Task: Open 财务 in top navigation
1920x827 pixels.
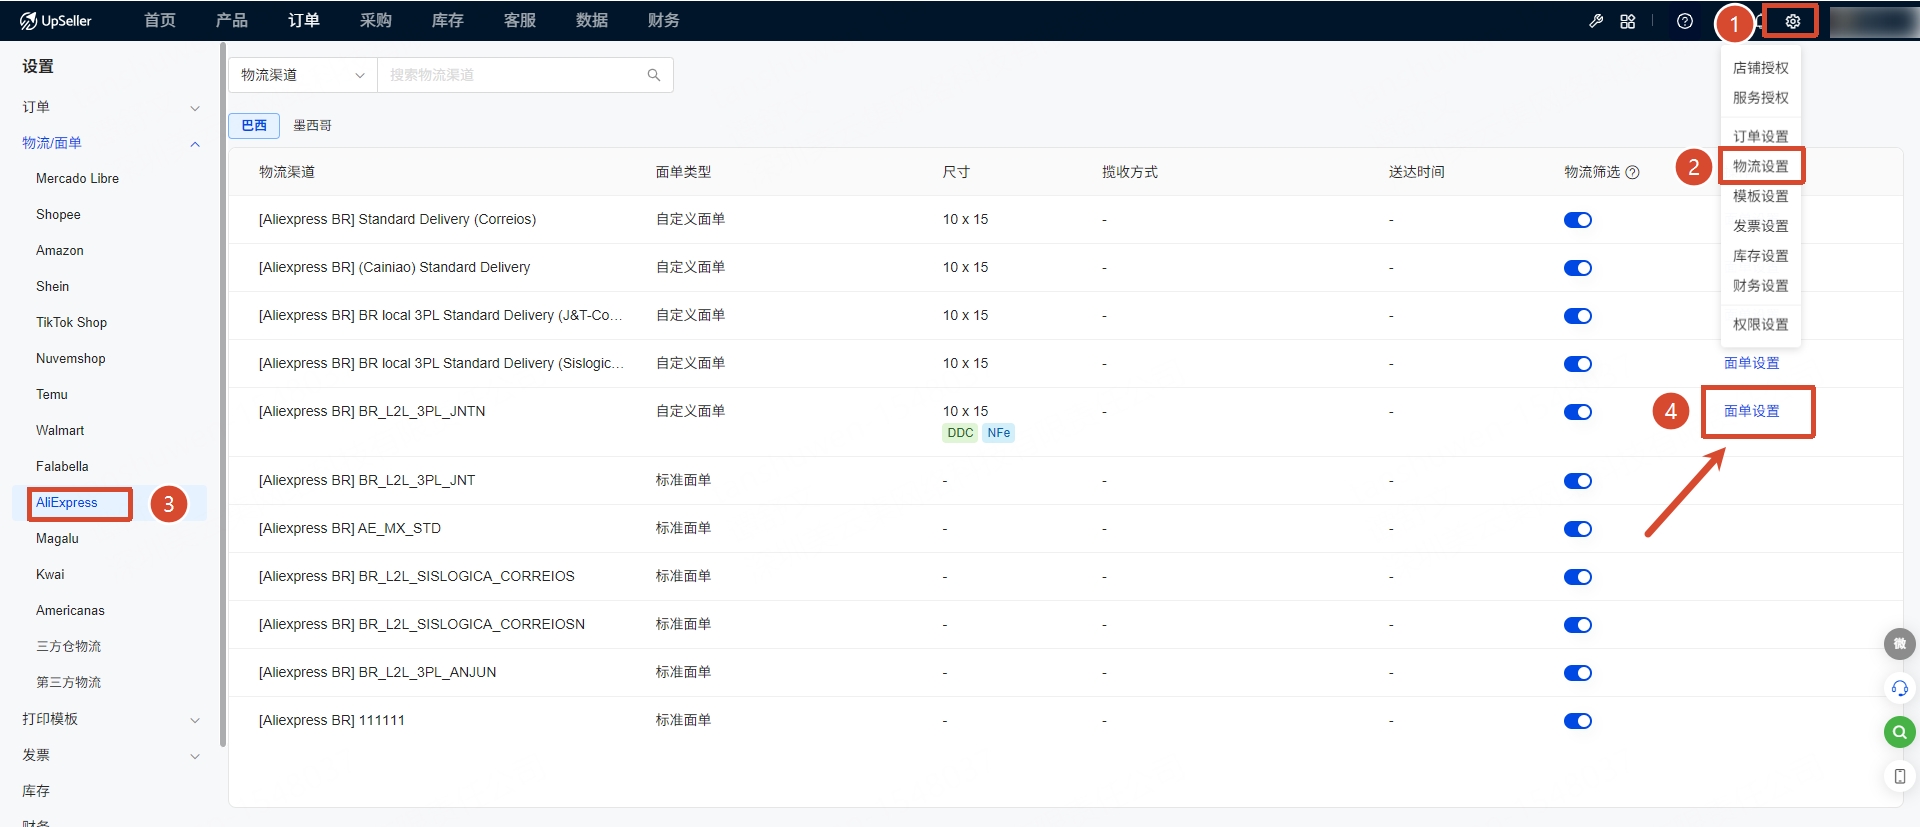Action: (664, 21)
